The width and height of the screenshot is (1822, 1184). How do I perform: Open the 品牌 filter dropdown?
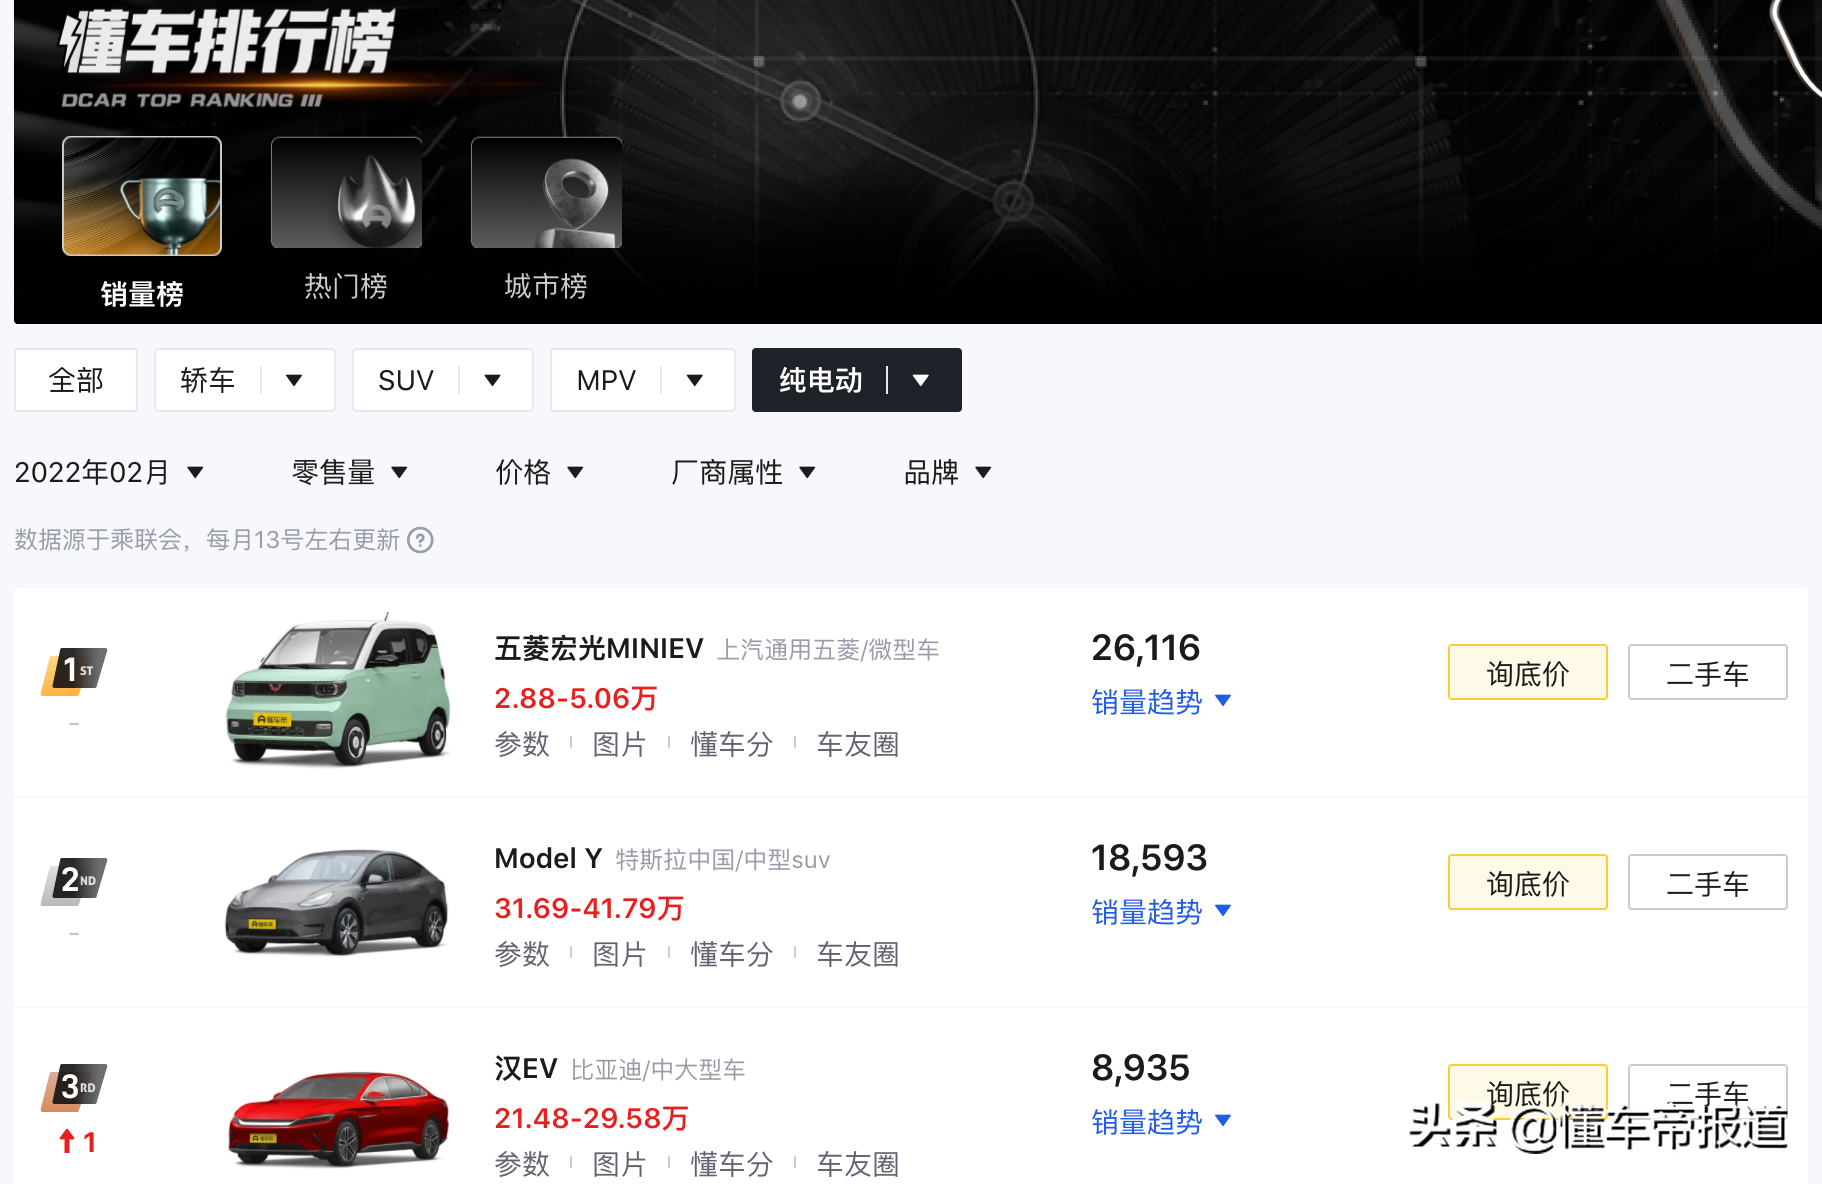point(947,472)
